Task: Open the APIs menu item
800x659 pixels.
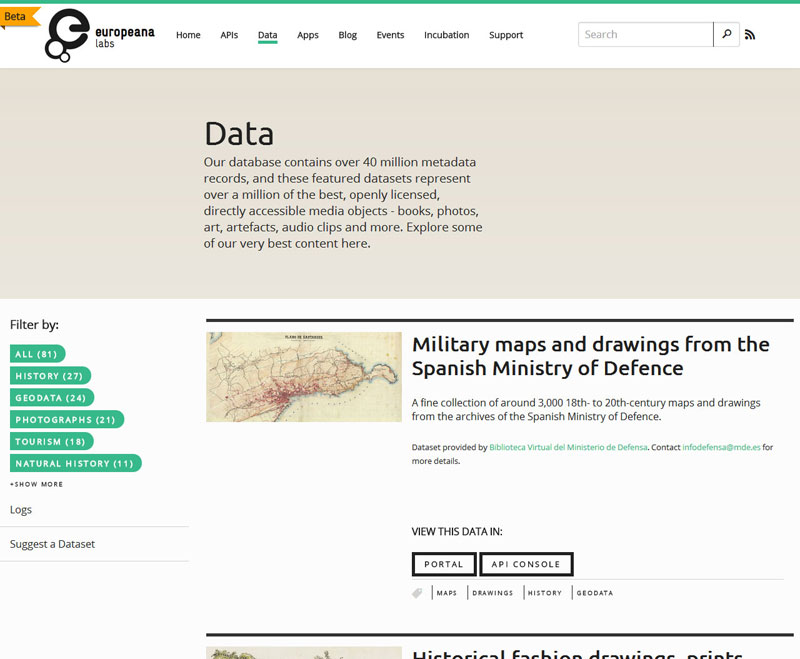Action: (229, 35)
